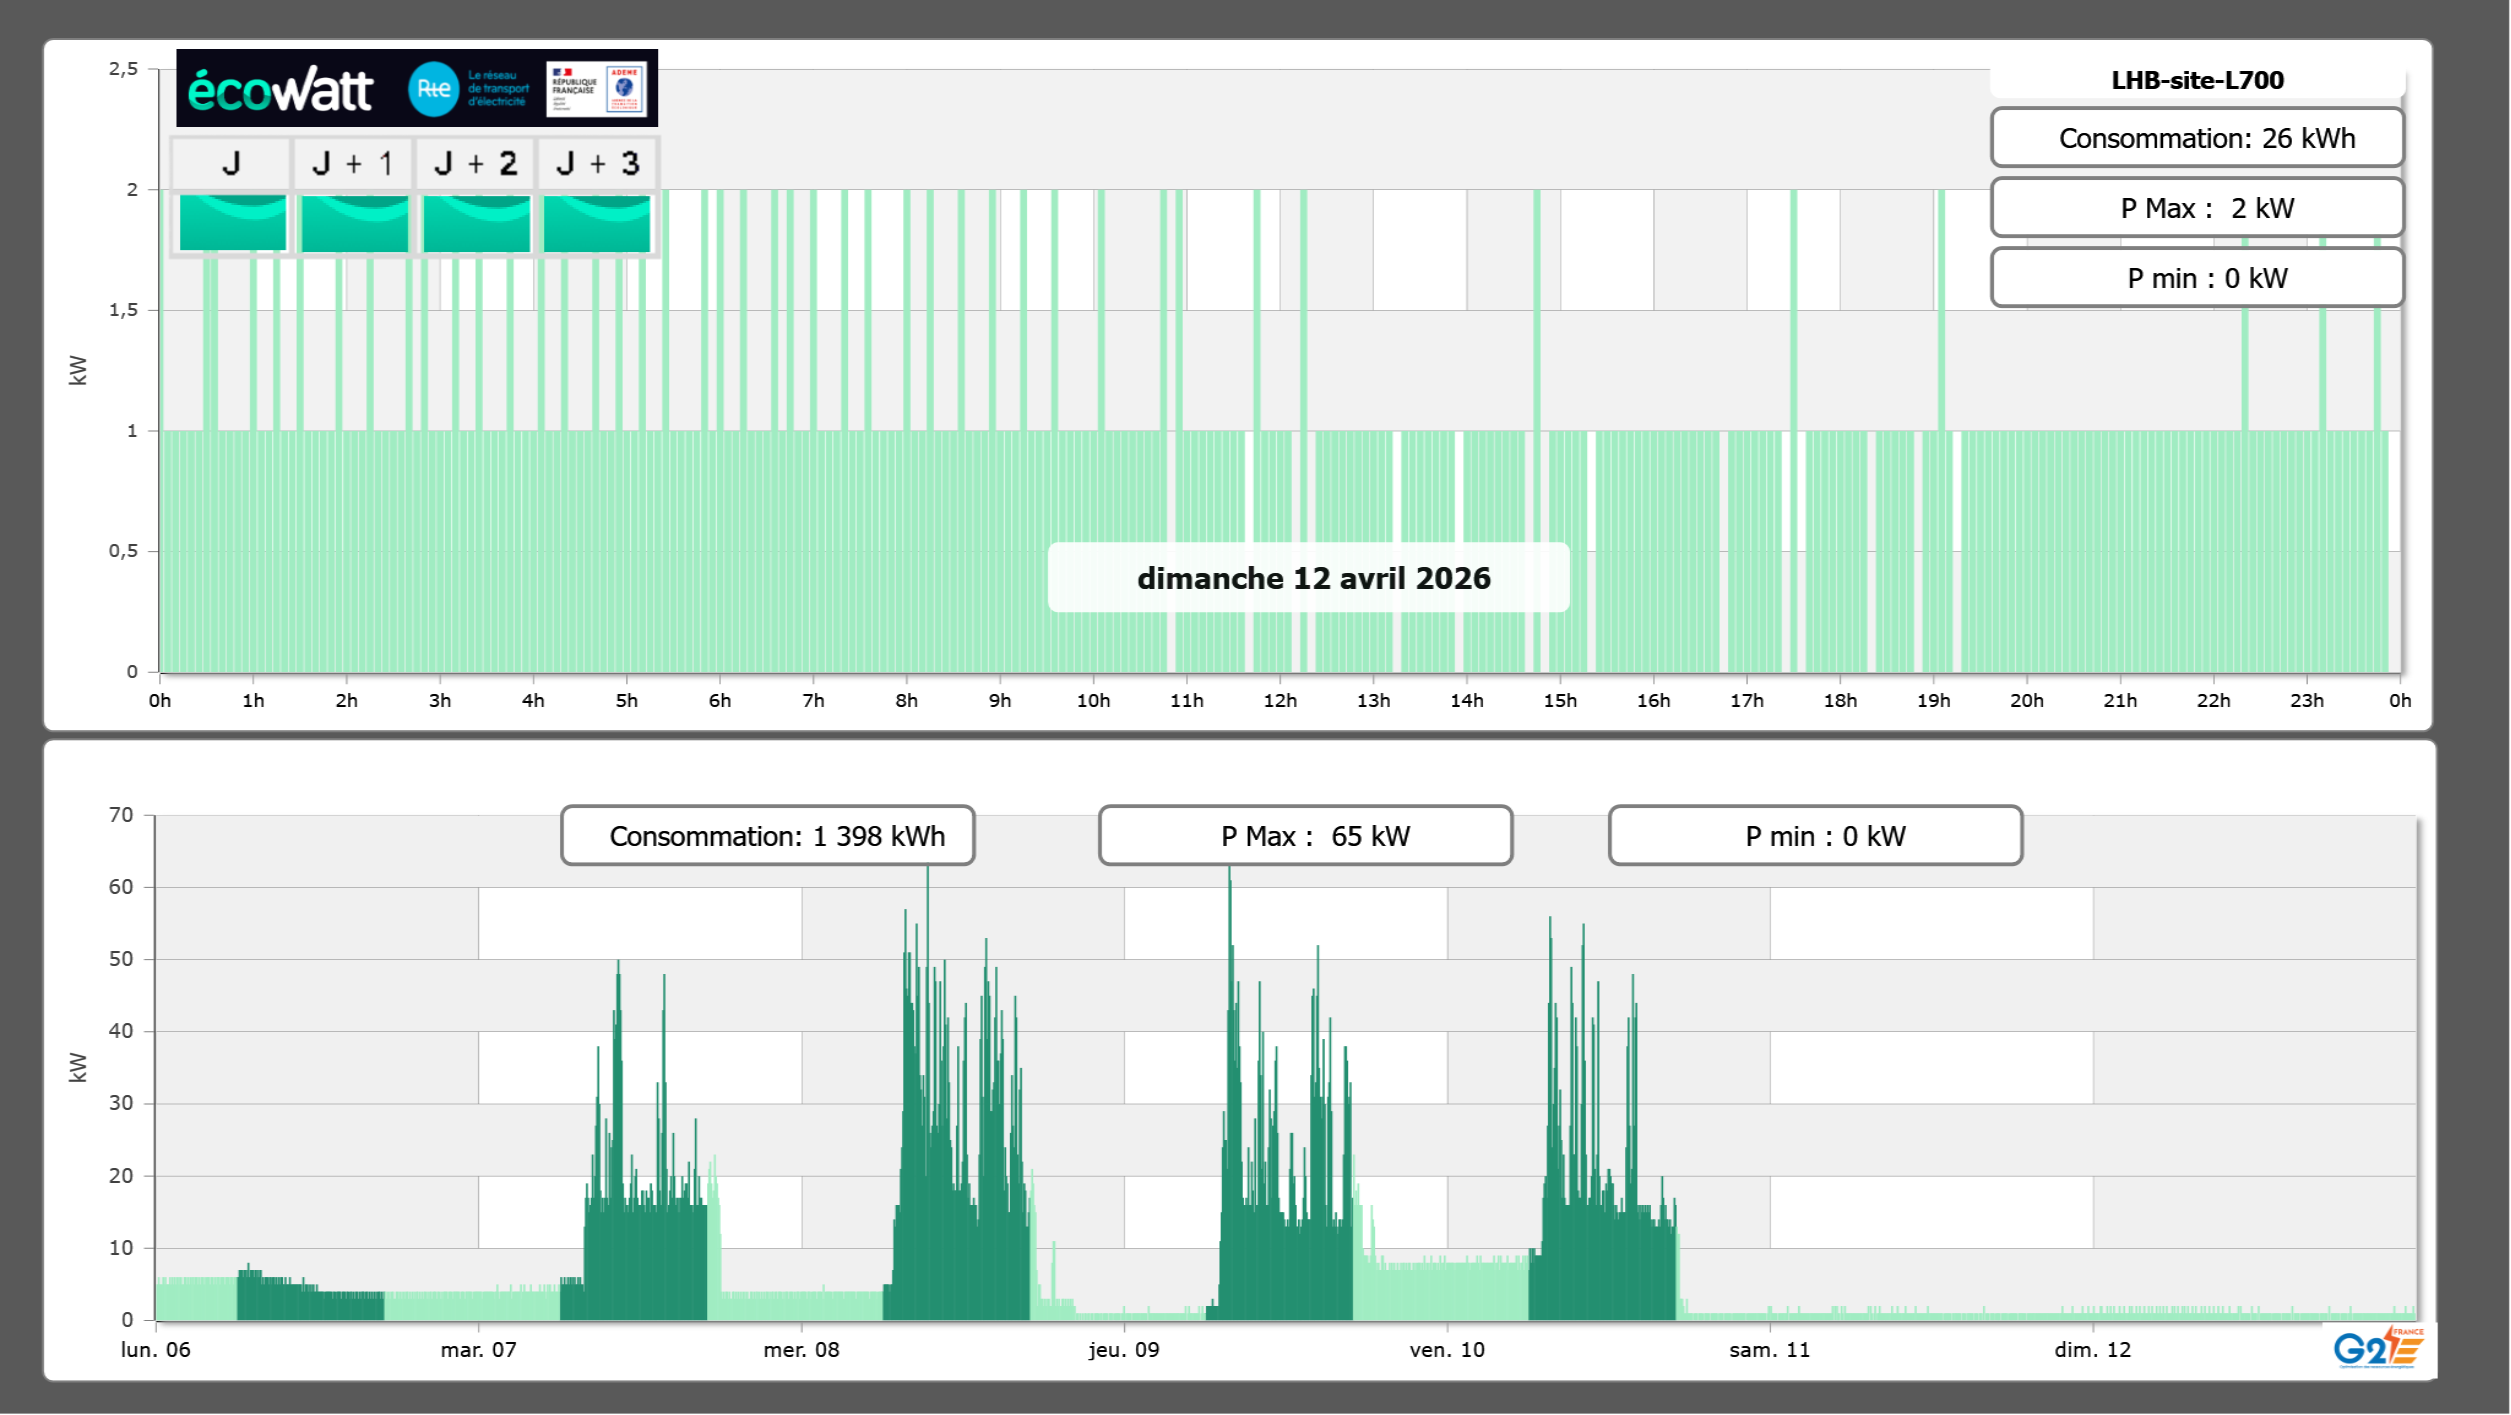Viewport: 2511px width, 1415px height.
Task: Click the green signal icon under J + 3
Action: tap(597, 223)
